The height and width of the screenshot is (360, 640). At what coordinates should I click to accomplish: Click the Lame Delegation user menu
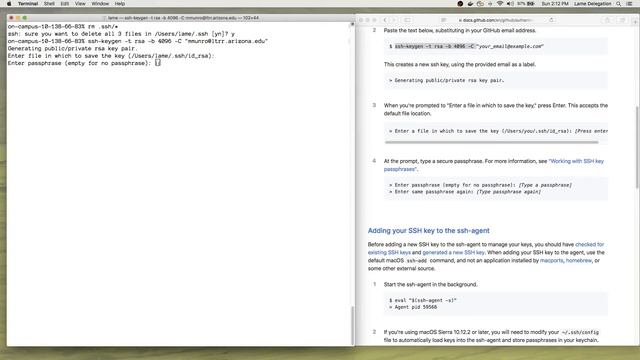click(593, 4)
